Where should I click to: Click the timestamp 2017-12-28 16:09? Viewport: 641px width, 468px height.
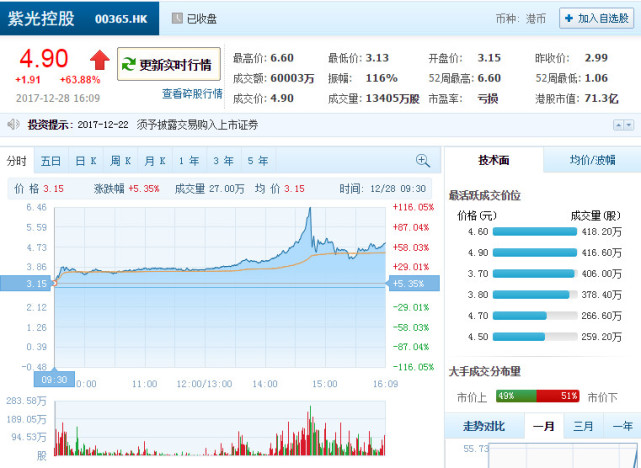[58, 98]
